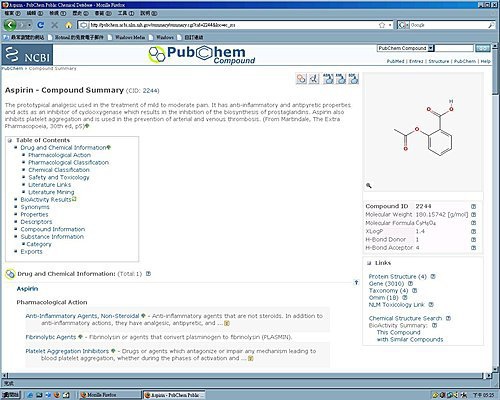The width and height of the screenshot is (500, 400).
Task: Reload the page with the refresh icon
Action: point(41,25)
